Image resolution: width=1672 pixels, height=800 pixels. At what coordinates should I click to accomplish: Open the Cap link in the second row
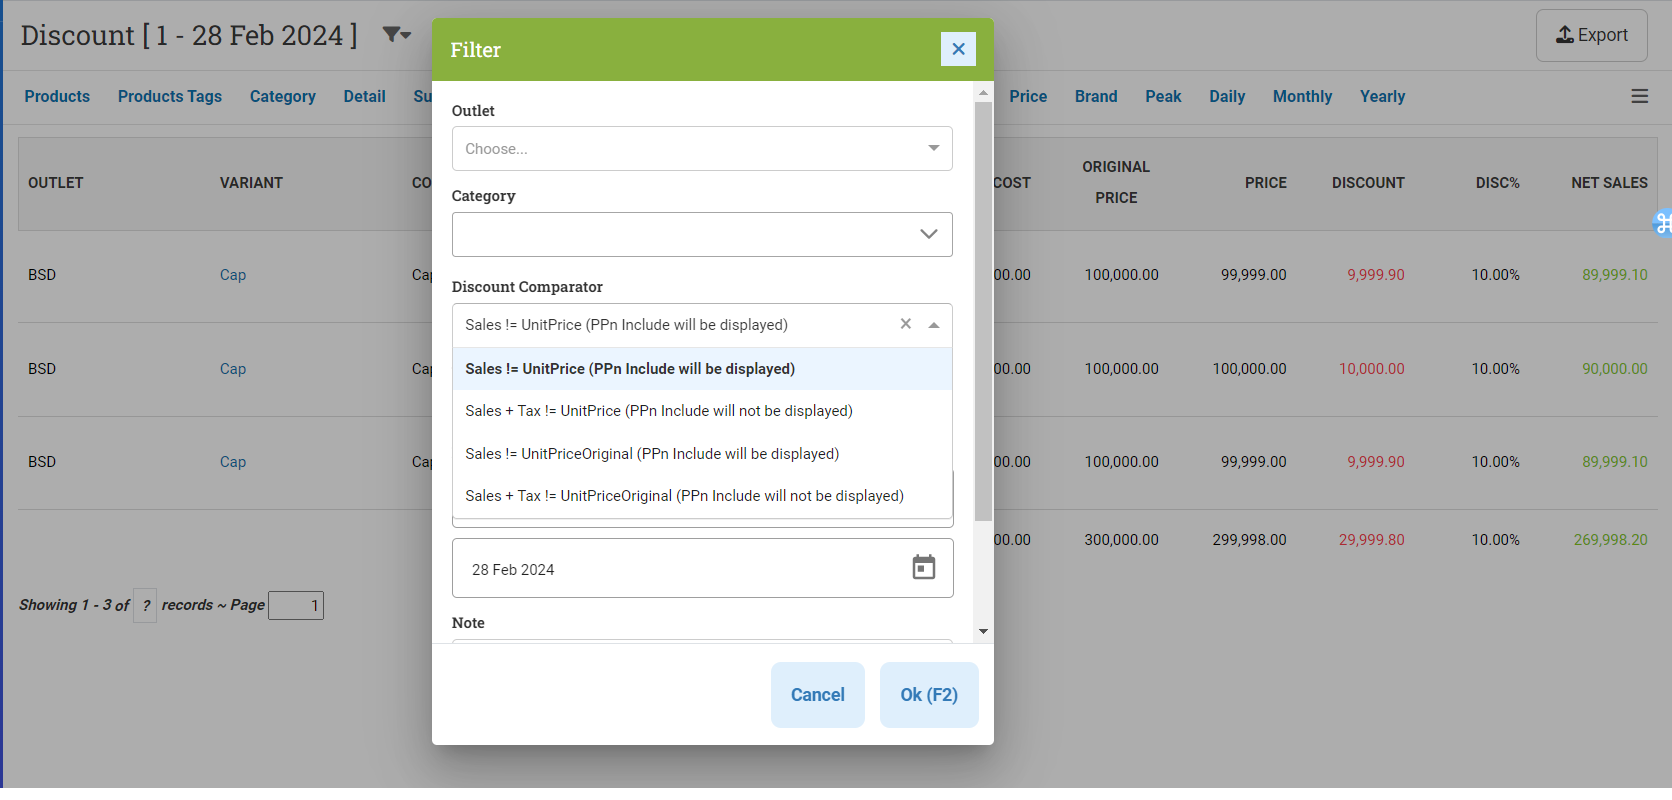pos(233,369)
